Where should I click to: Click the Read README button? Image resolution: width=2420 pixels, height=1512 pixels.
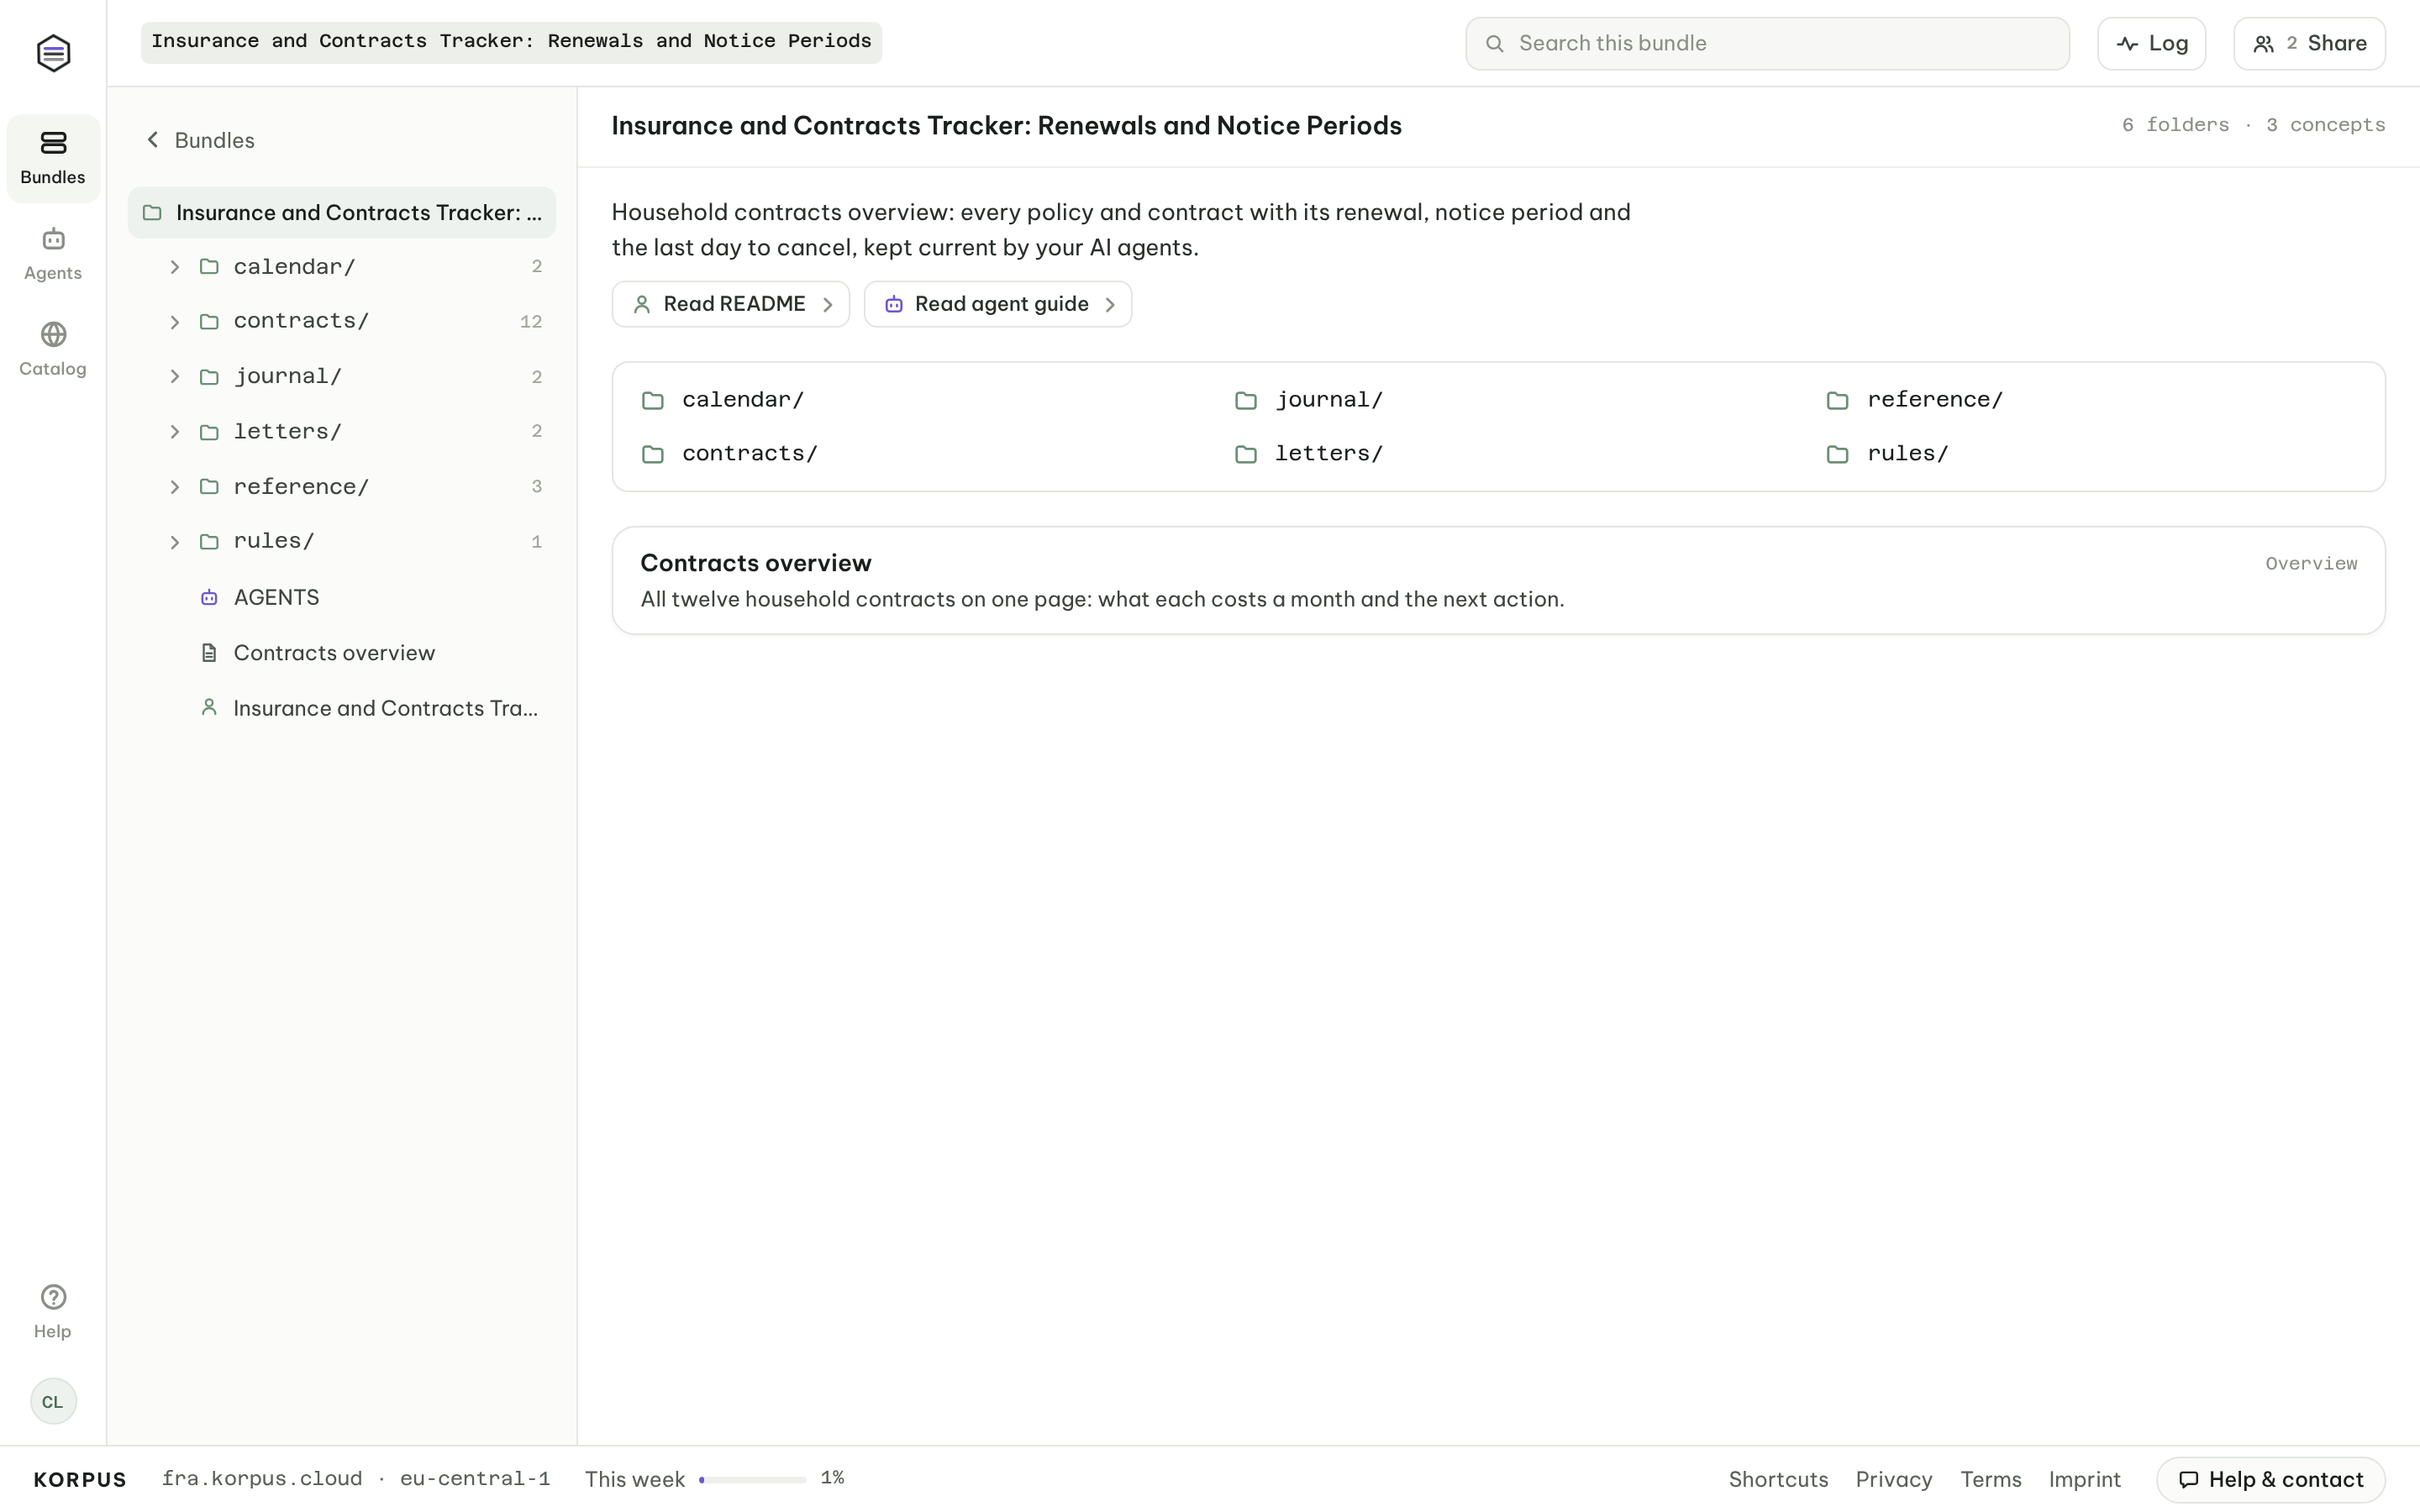730,304
